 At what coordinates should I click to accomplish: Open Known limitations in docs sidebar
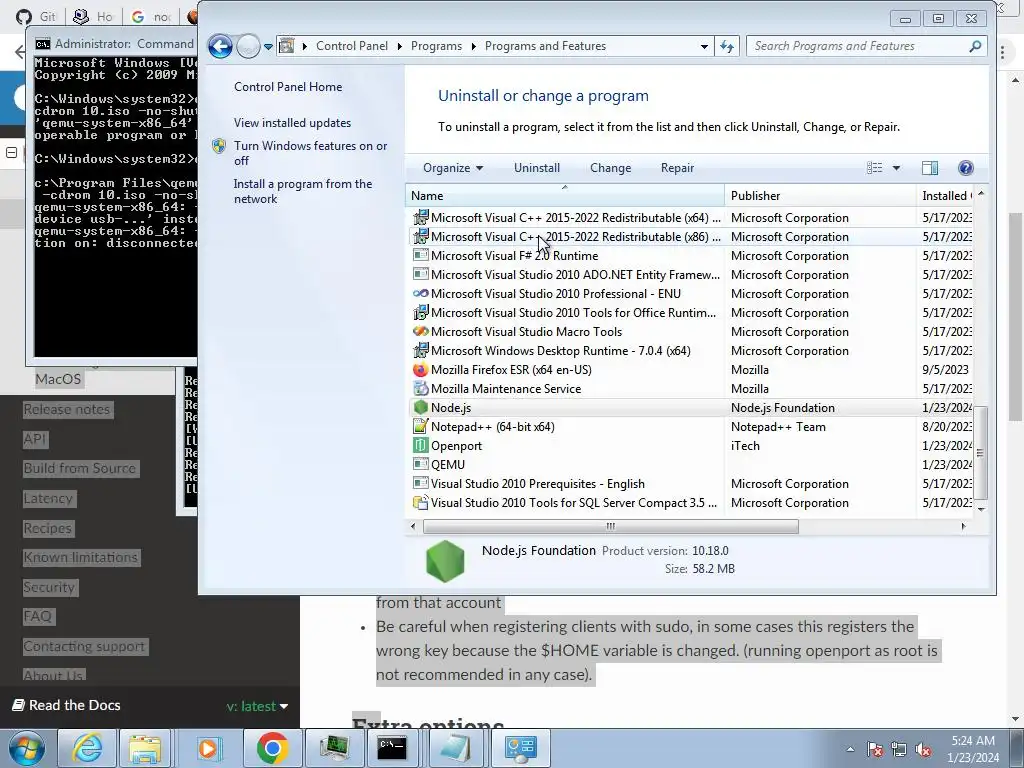81,557
